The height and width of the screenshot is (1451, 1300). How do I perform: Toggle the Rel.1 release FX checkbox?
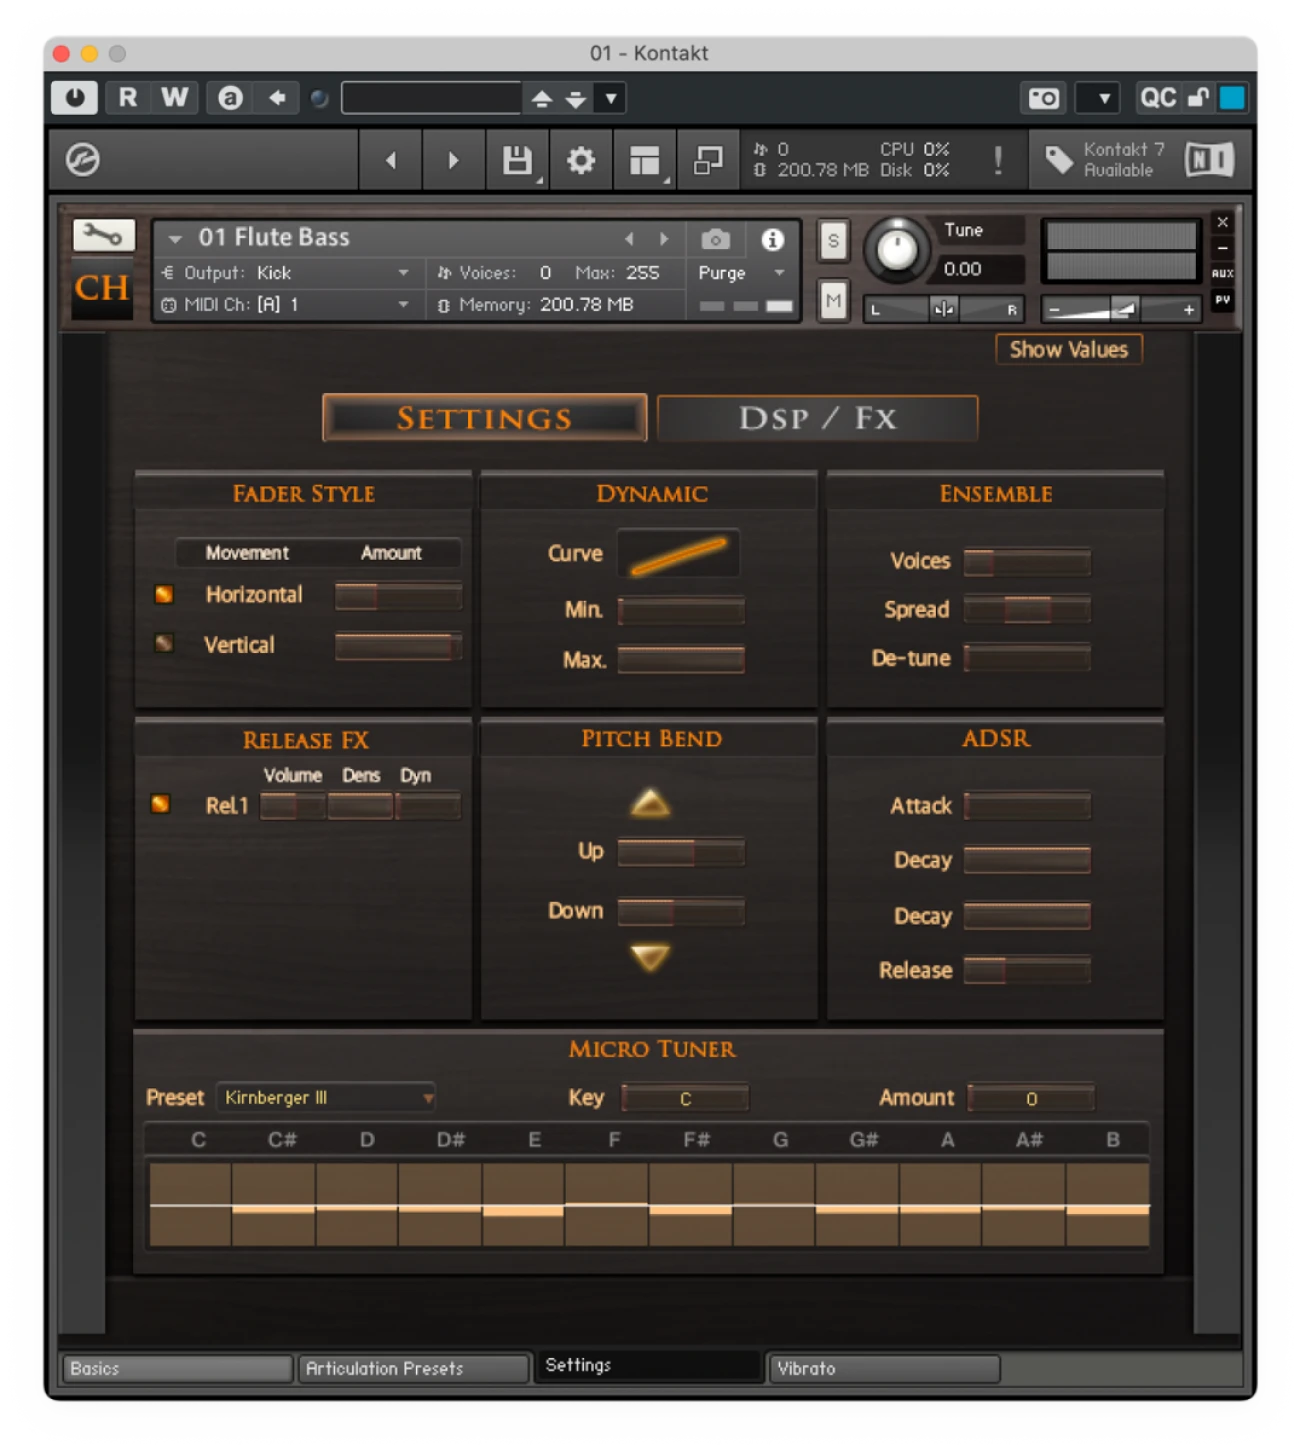pyautogui.click(x=161, y=804)
